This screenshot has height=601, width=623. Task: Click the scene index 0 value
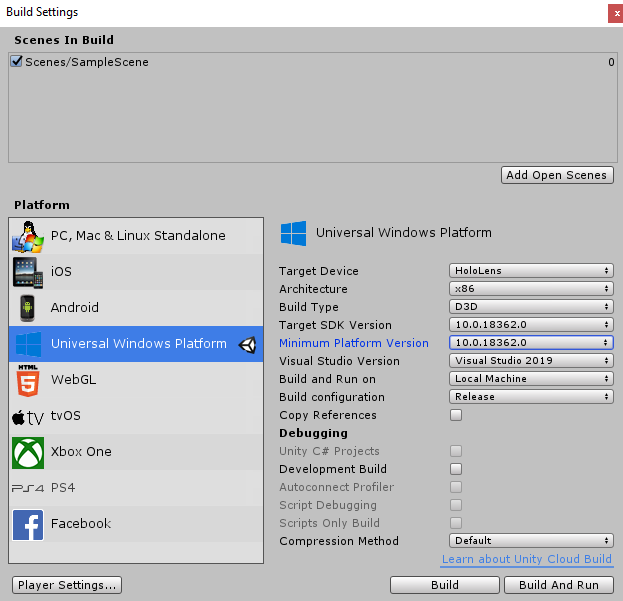(x=611, y=62)
